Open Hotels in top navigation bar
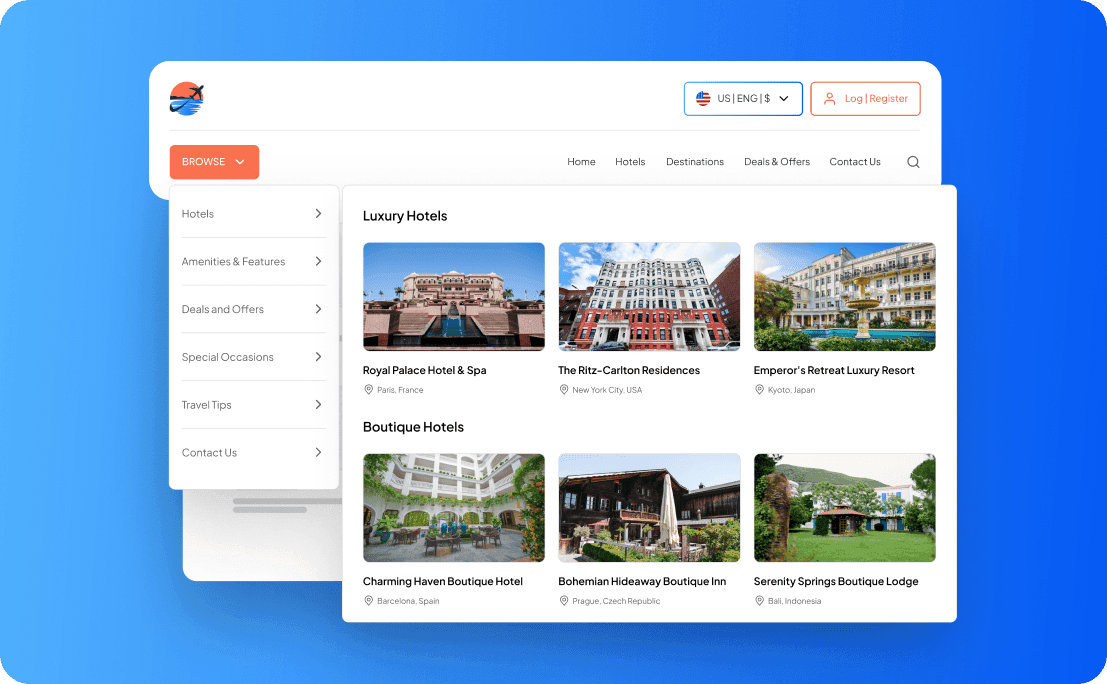This screenshot has height=684, width=1107. pos(630,162)
